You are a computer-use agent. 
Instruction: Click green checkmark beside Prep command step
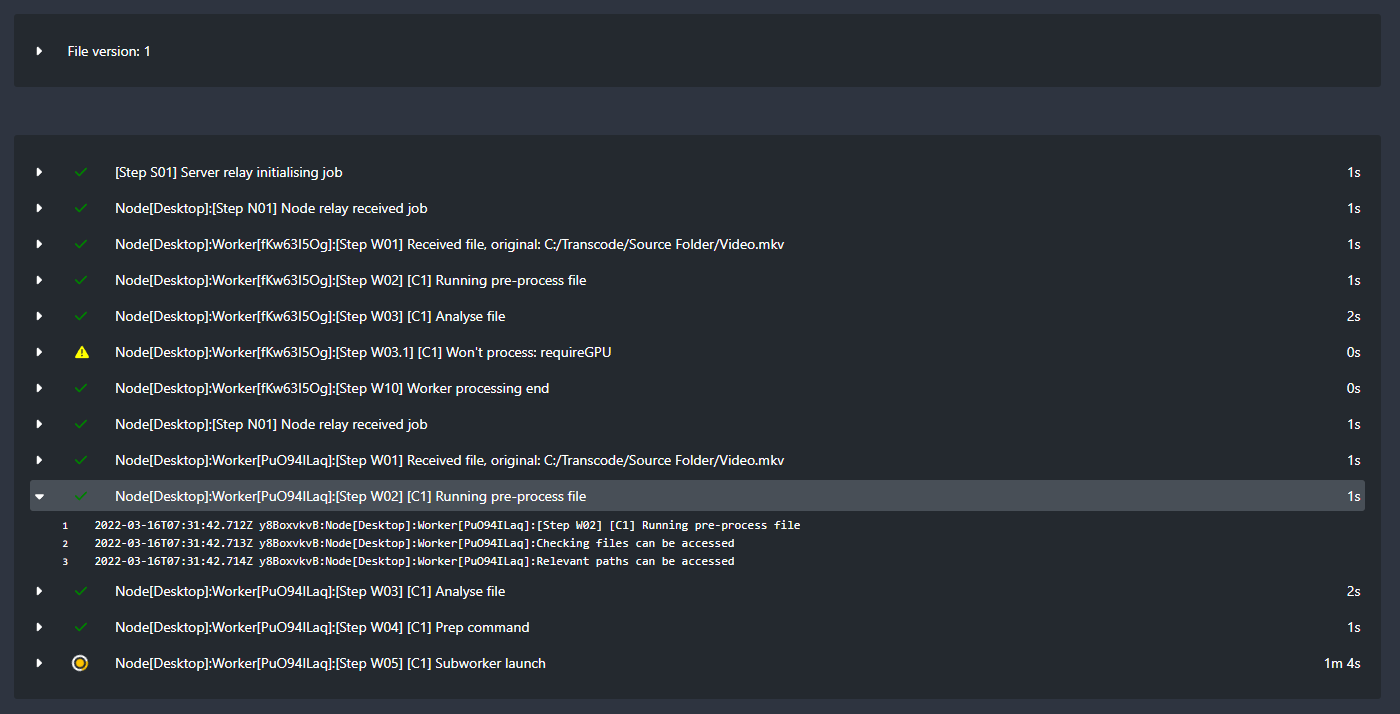pyautogui.click(x=81, y=627)
